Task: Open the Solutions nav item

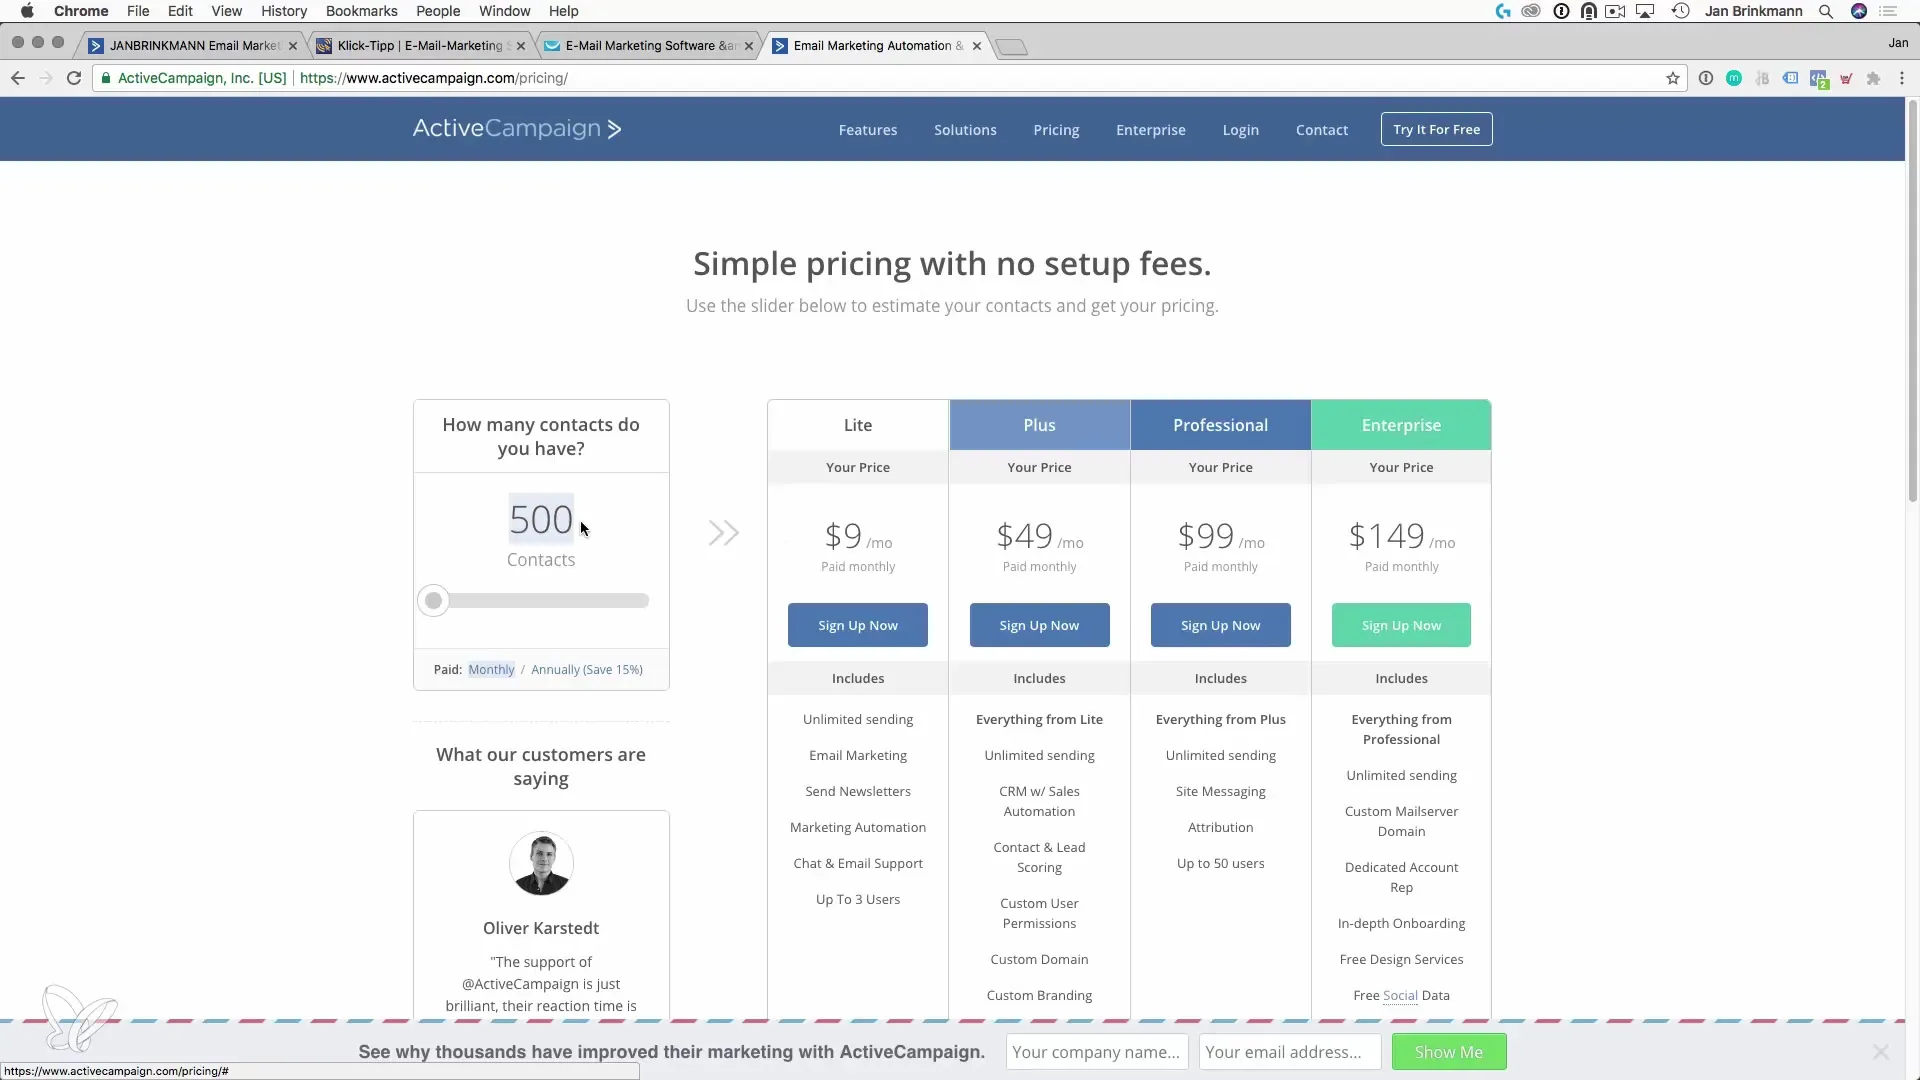Action: click(x=965, y=130)
